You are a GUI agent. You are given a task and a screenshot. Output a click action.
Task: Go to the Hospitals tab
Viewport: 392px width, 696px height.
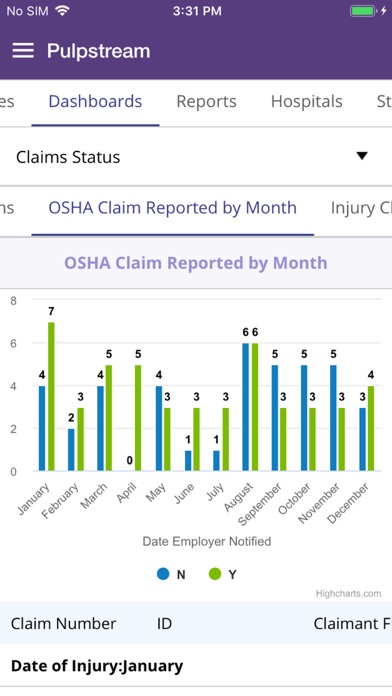coord(307,101)
